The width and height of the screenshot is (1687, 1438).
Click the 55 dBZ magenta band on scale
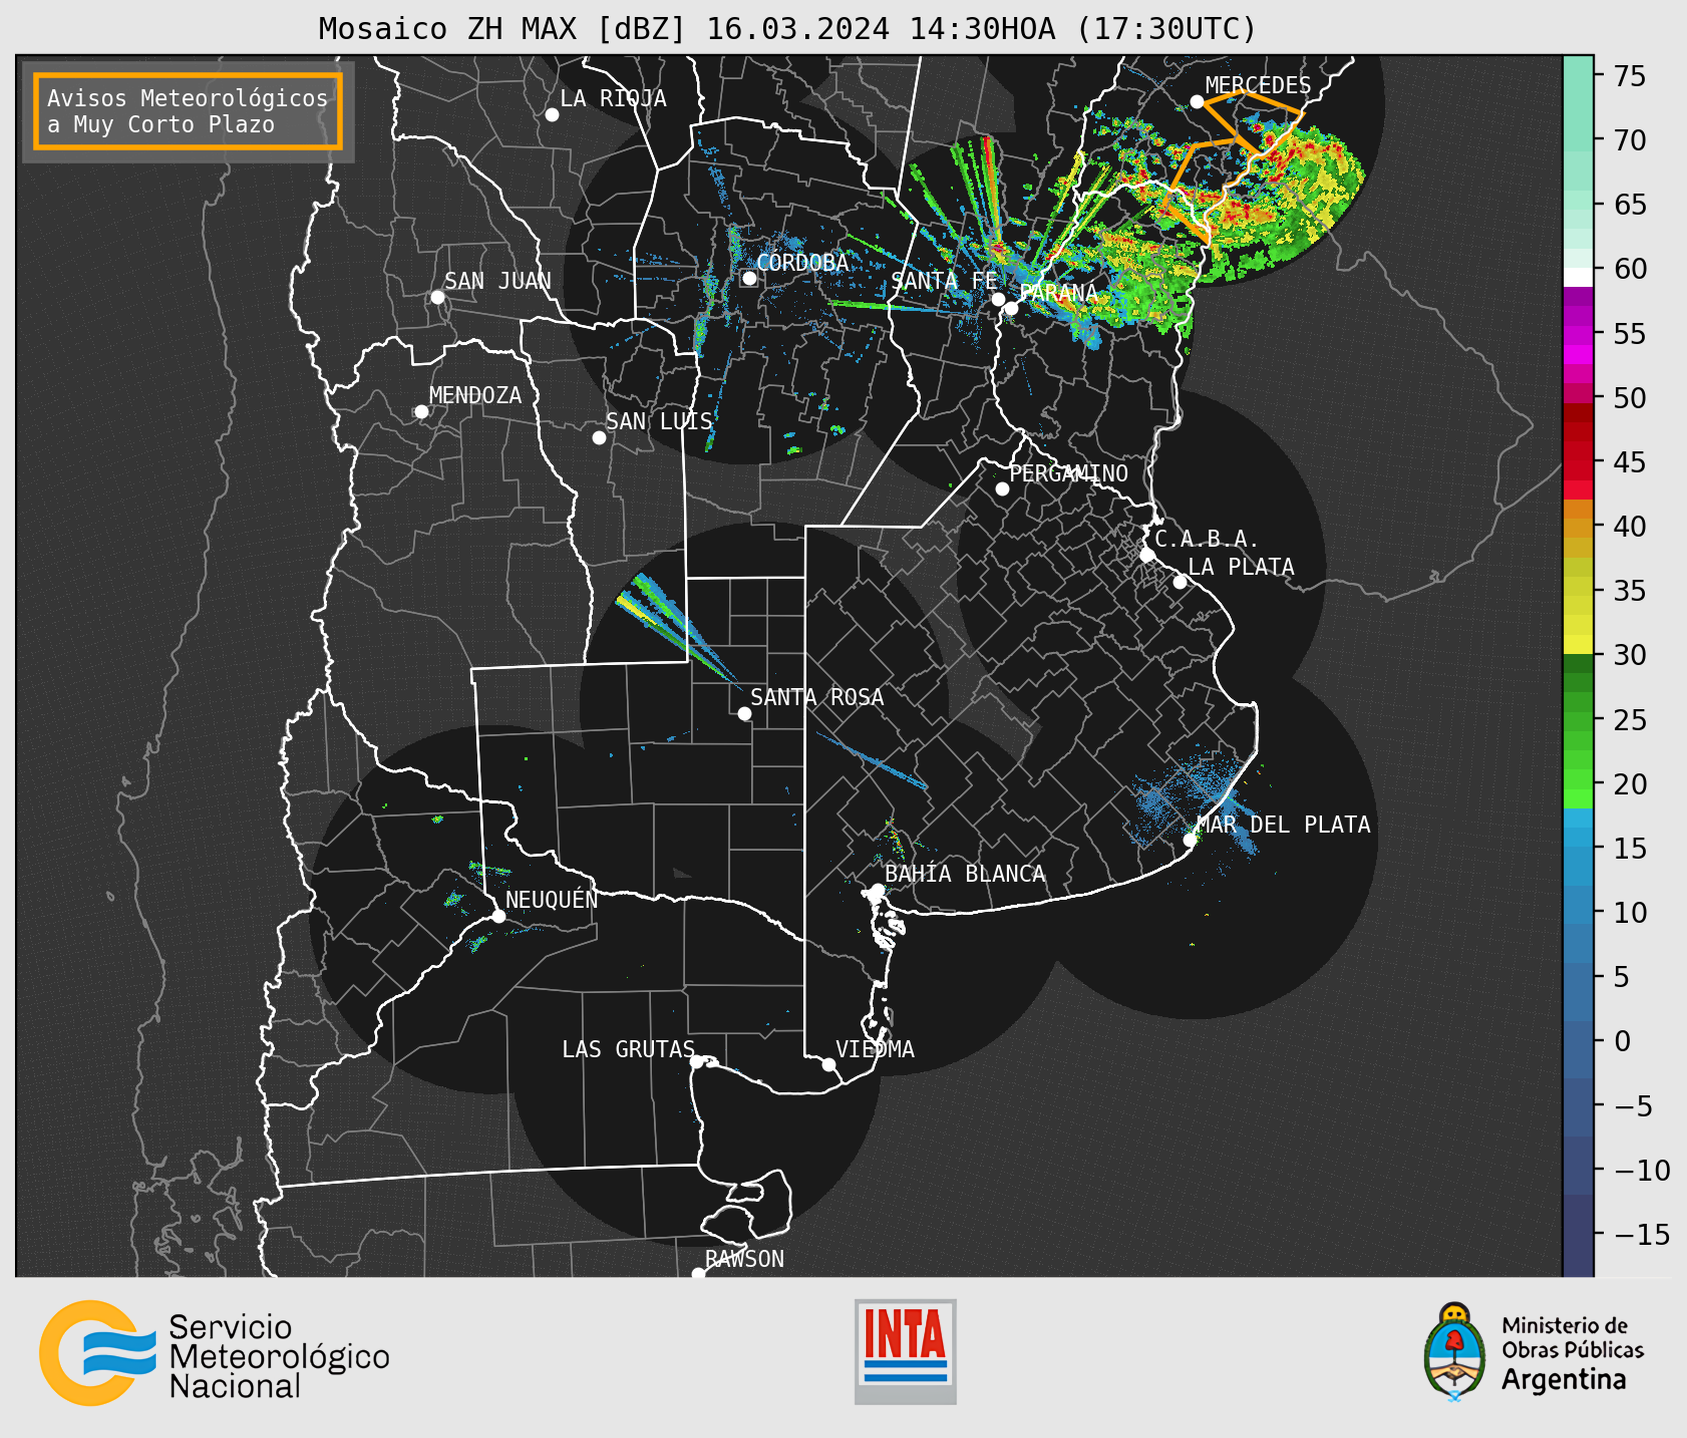[1578, 333]
